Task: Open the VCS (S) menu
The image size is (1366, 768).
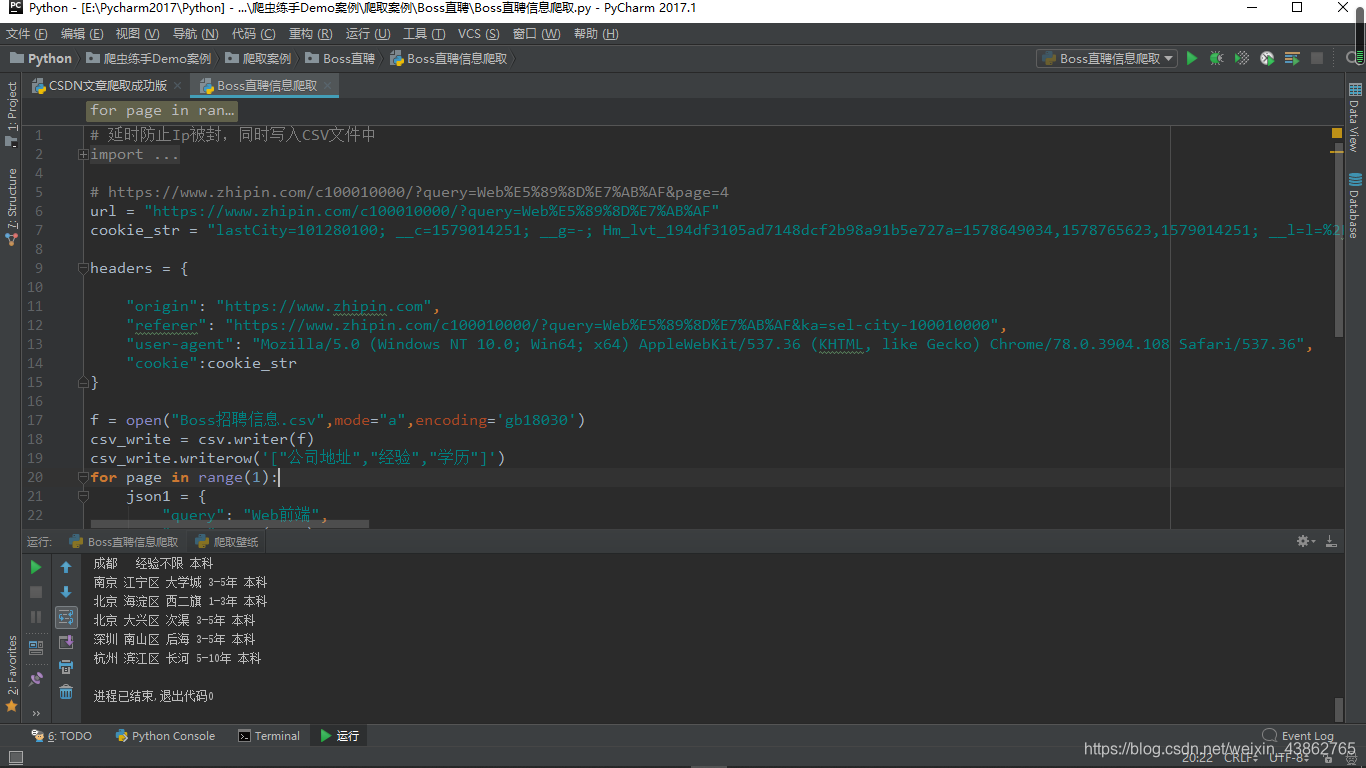Action: pos(480,34)
